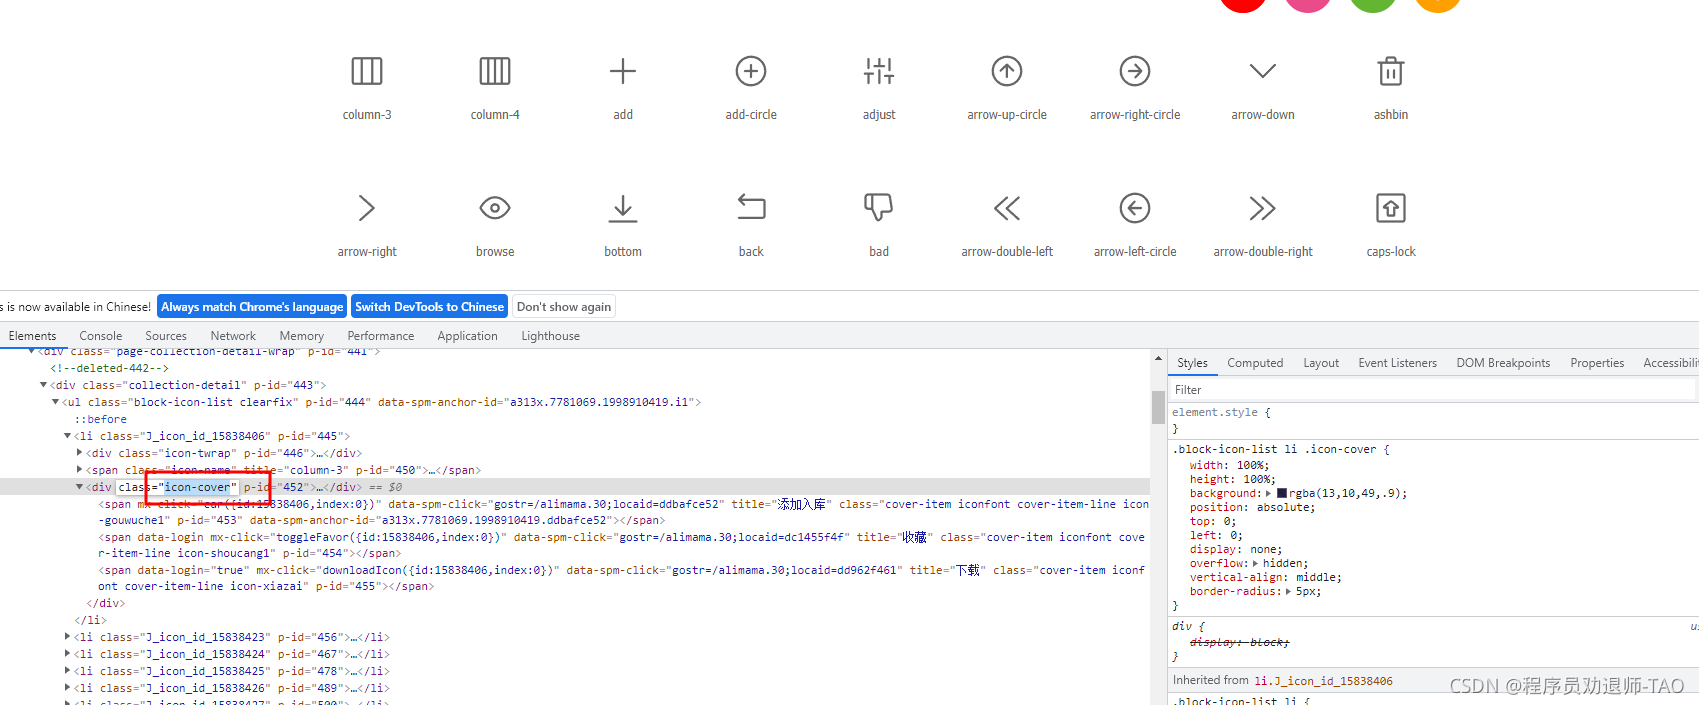Open the Layout pane tab
1699x705 pixels.
coord(1321,363)
